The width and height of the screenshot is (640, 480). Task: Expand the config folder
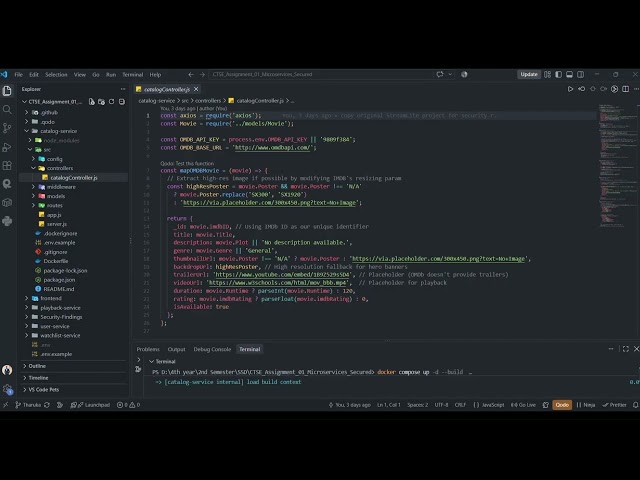coord(54,159)
